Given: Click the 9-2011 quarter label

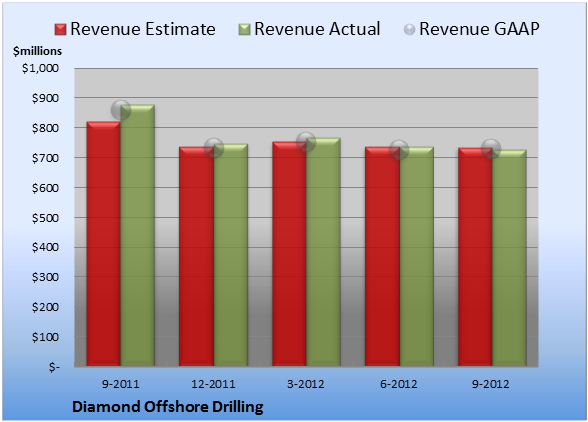Looking at the screenshot, I should [x=121, y=384].
